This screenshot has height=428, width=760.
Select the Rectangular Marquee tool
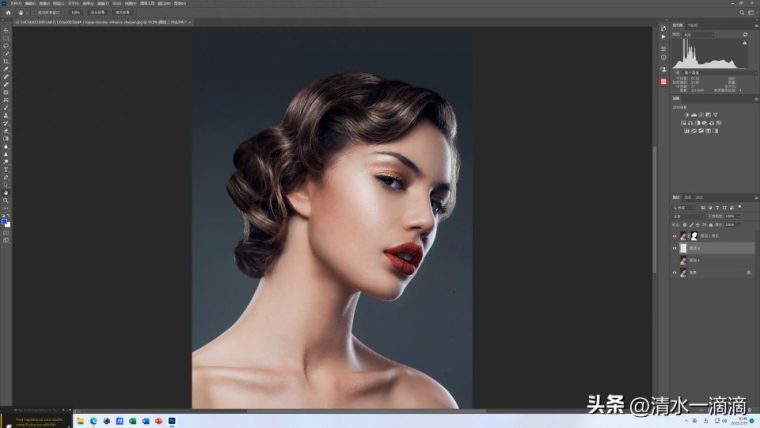pyautogui.click(x=6, y=38)
